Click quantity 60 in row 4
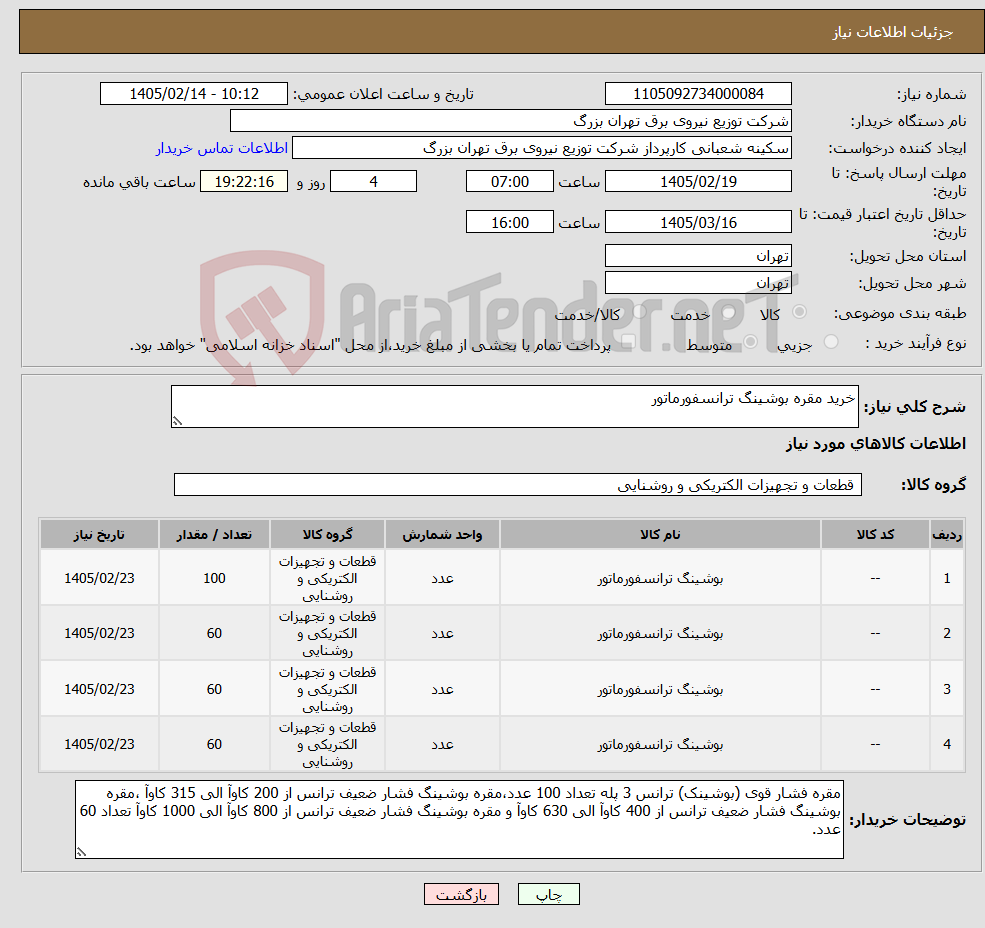 (214, 744)
